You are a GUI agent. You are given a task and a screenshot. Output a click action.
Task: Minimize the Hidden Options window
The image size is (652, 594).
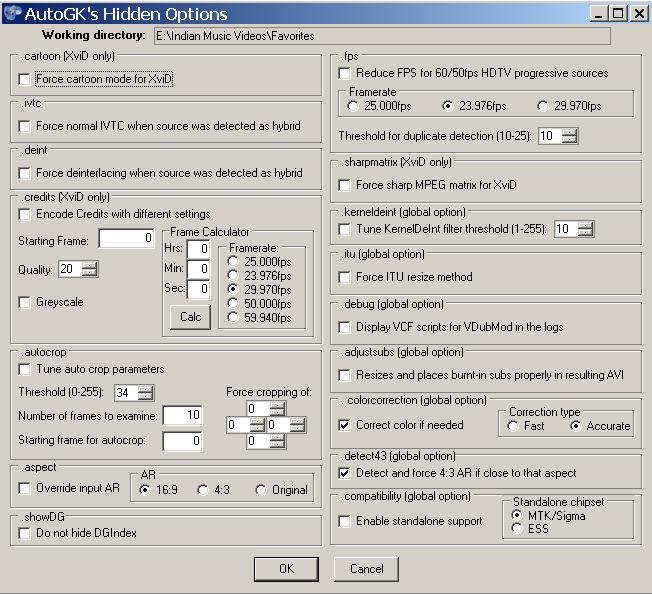(x=599, y=14)
